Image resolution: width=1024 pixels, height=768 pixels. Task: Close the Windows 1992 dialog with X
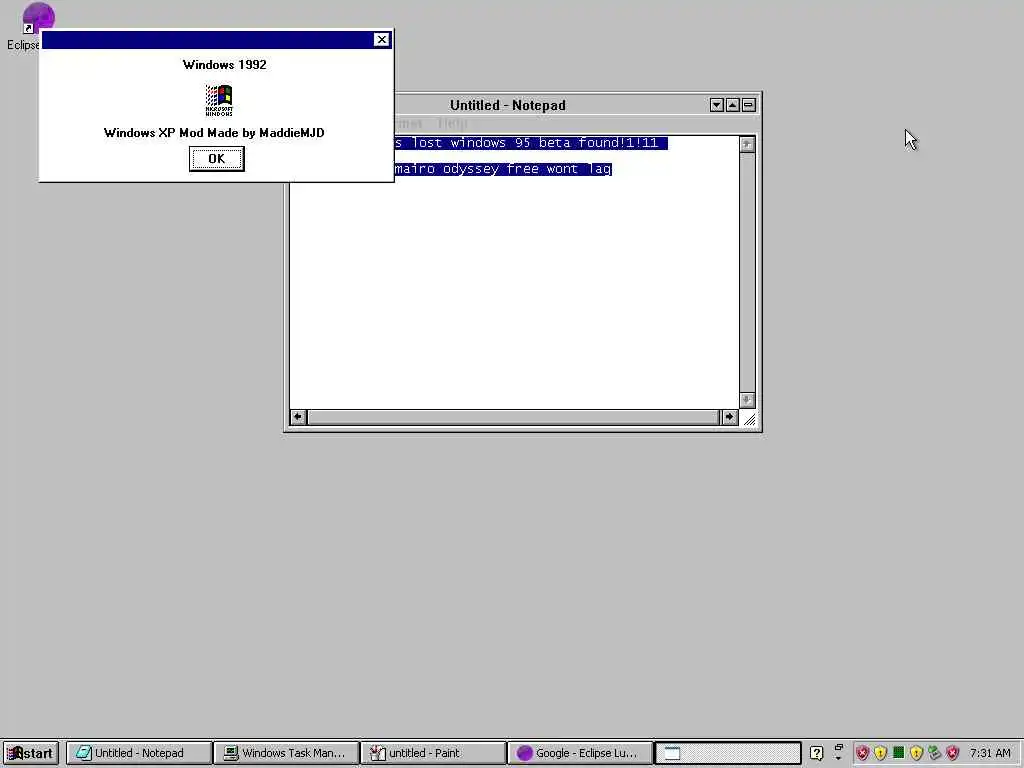click(381, 40)
